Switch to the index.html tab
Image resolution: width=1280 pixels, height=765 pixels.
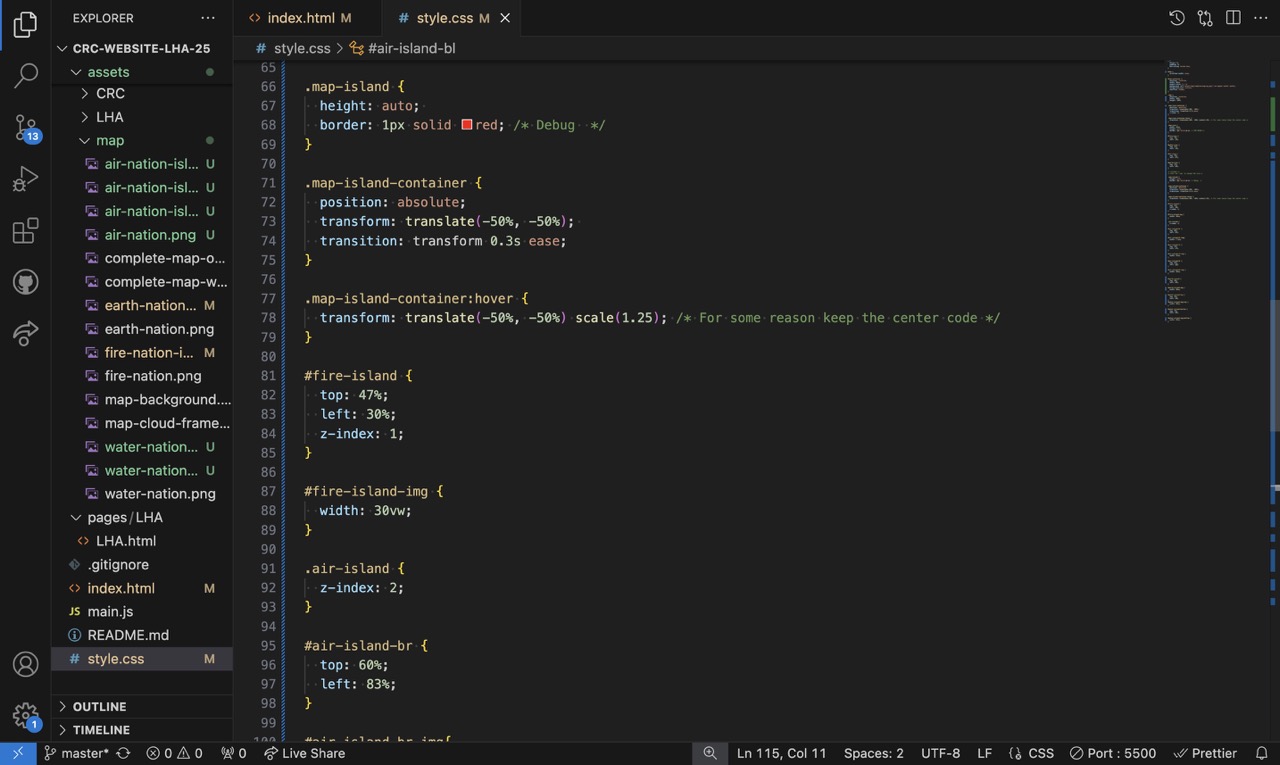click(300, 18)
